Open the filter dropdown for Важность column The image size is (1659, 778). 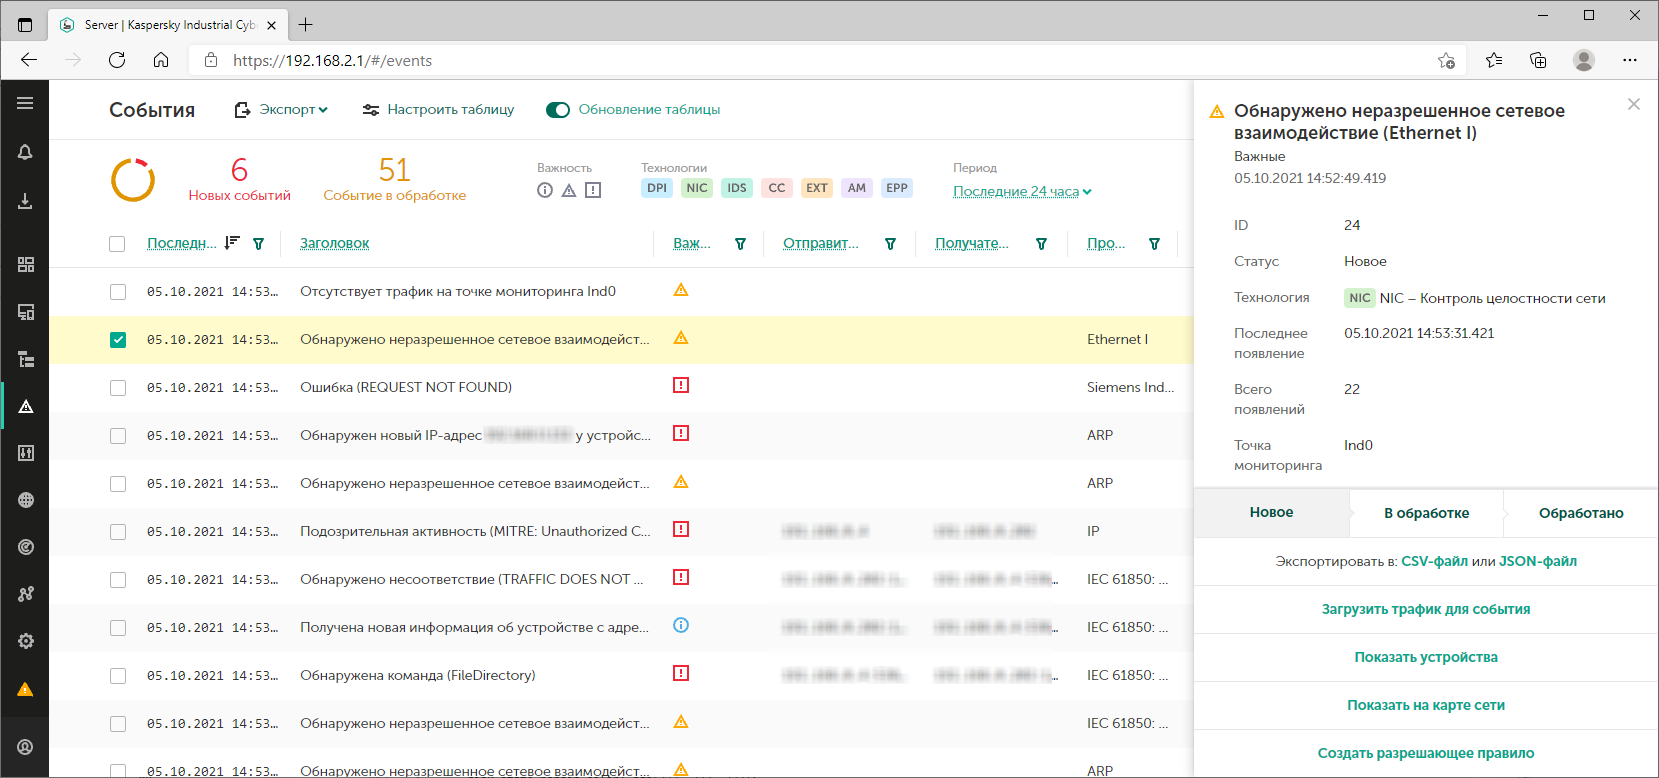tap(740, 244)
